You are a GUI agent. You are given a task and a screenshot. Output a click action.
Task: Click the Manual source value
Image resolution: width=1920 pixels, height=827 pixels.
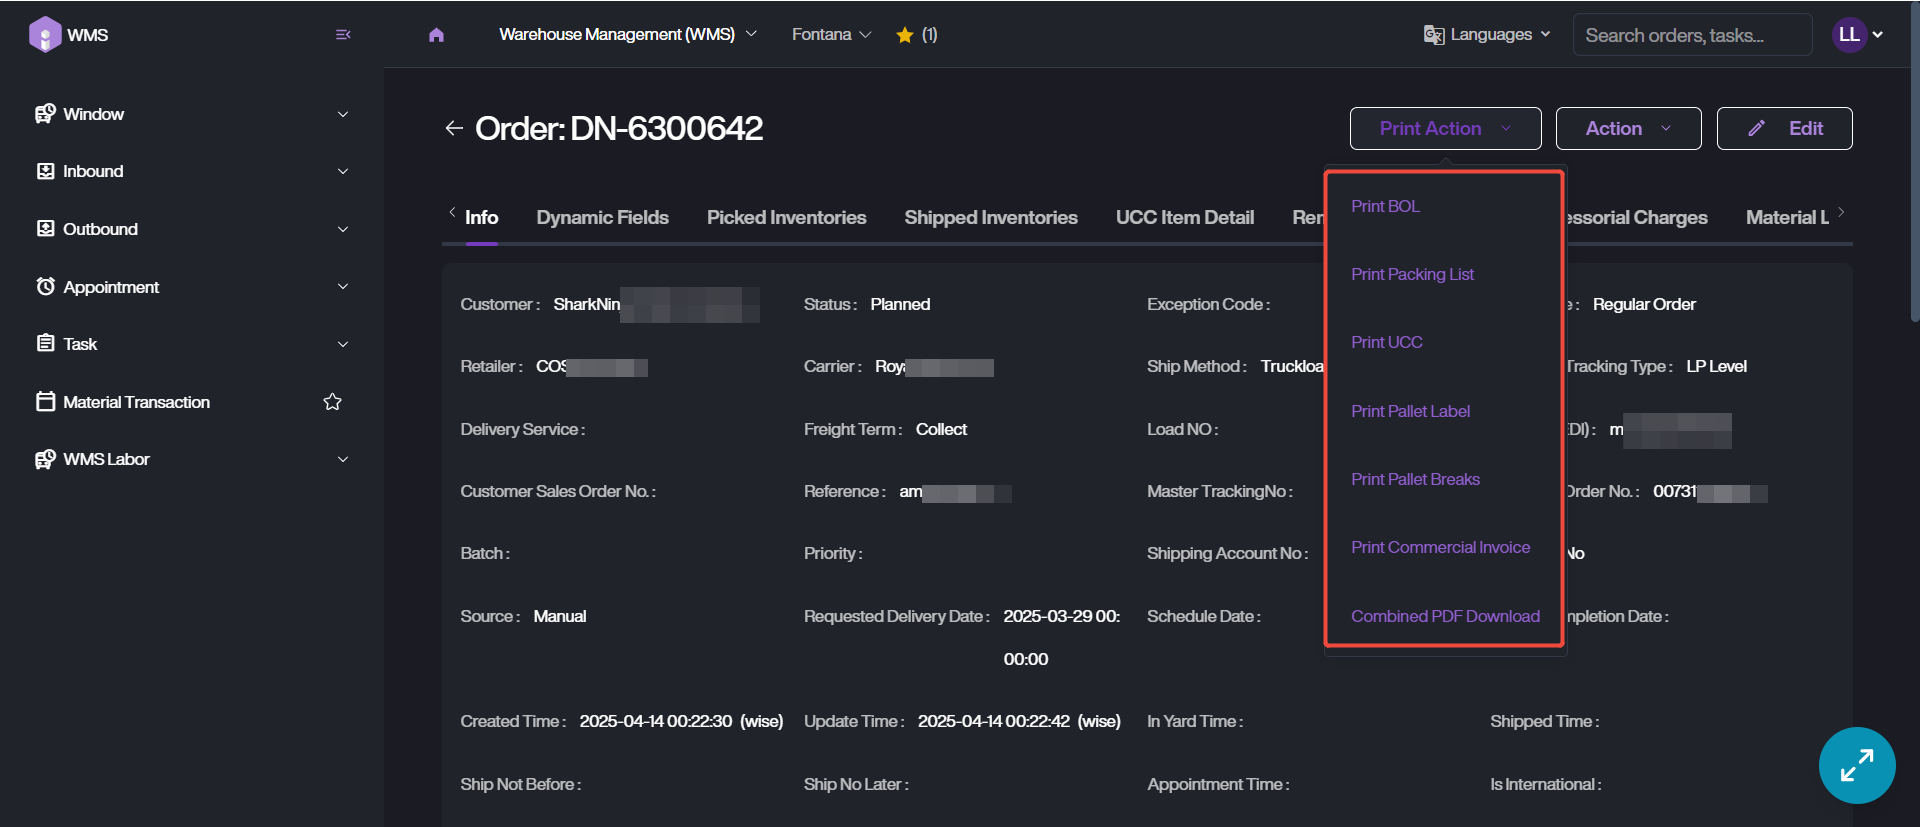coord(559,616)
